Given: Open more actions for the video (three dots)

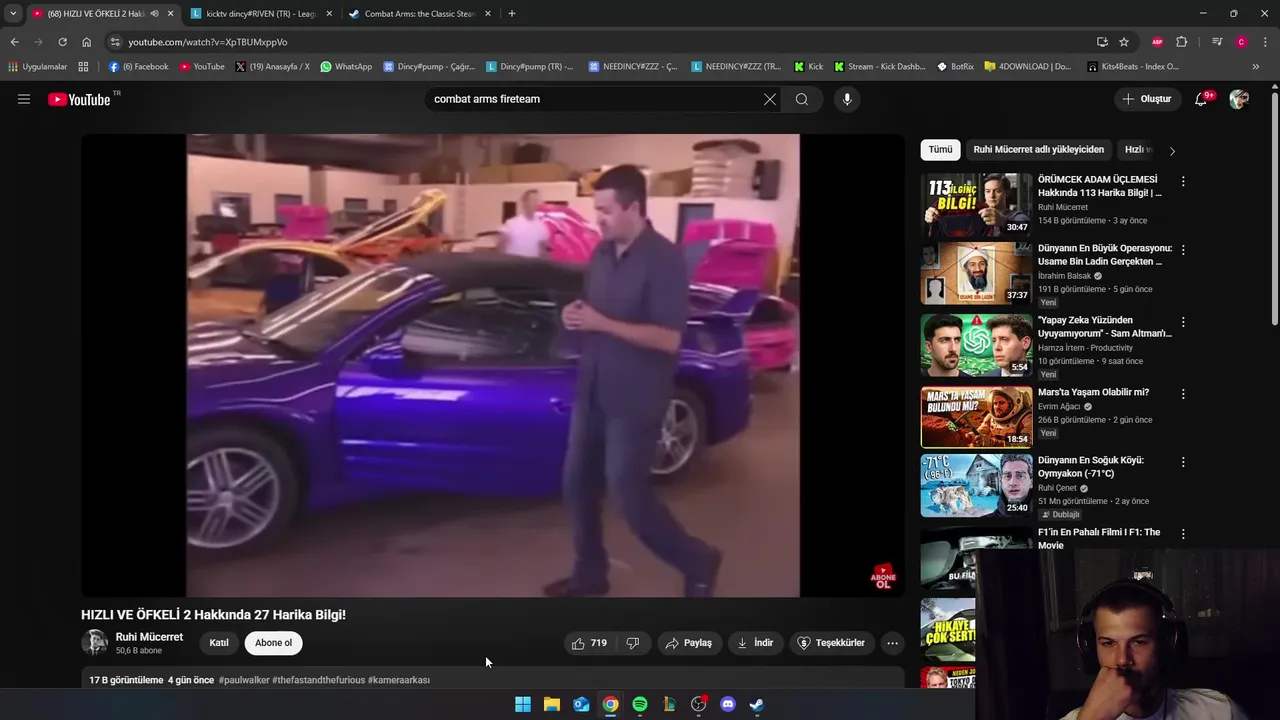Looking at the screenshot, I should [x=893, y=643].
